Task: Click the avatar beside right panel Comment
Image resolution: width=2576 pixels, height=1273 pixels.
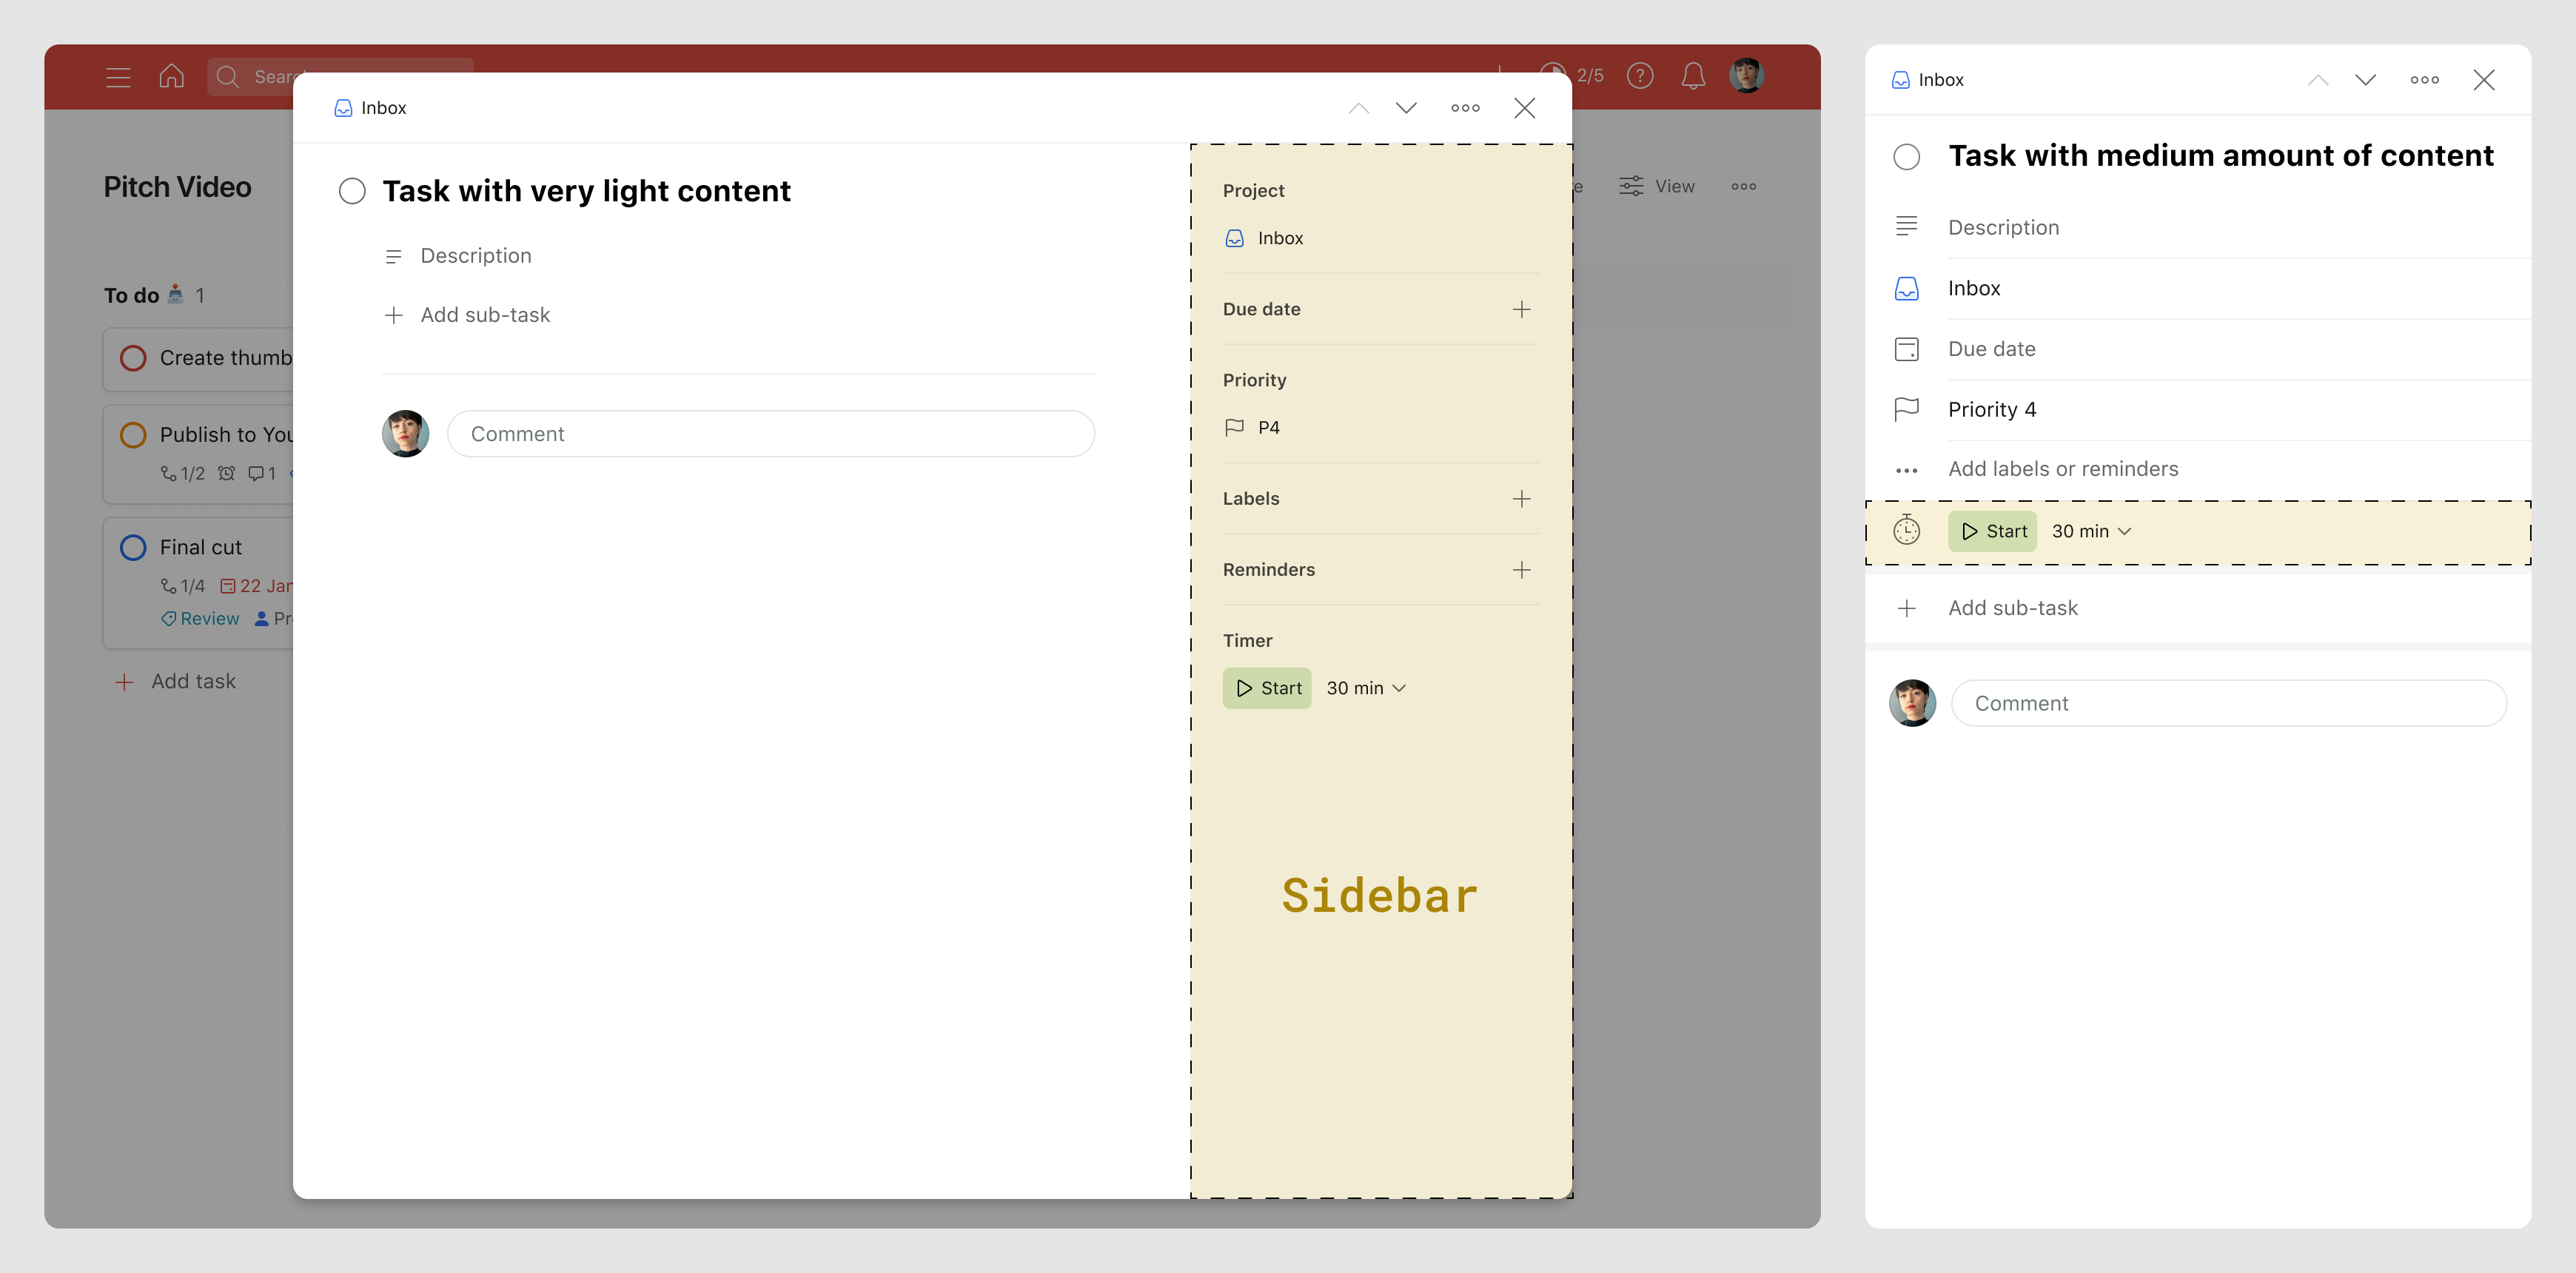Action: pos(1913,703)
